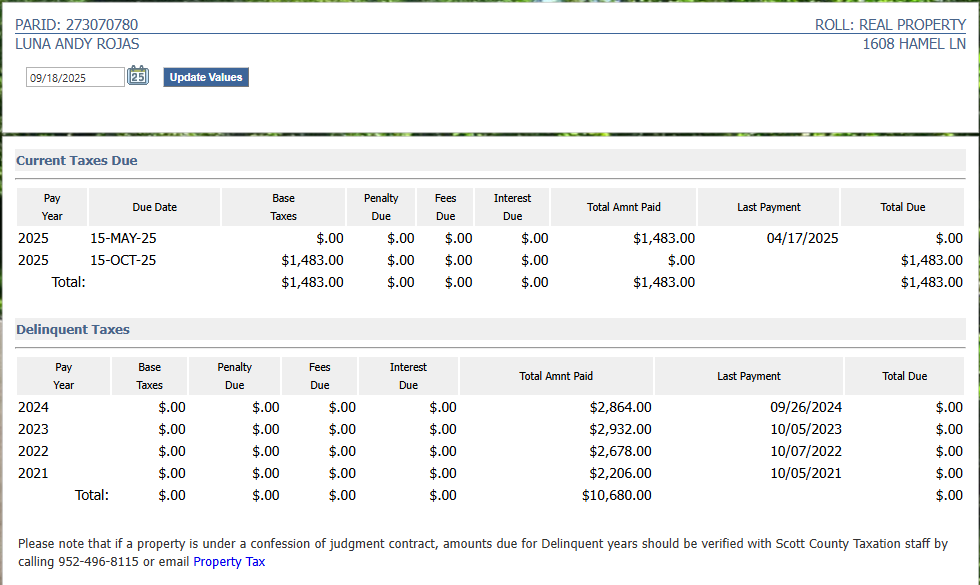Select the 04/17/2025 last payment cell
This screenshot has height=585, width=980.
(802, 238)
